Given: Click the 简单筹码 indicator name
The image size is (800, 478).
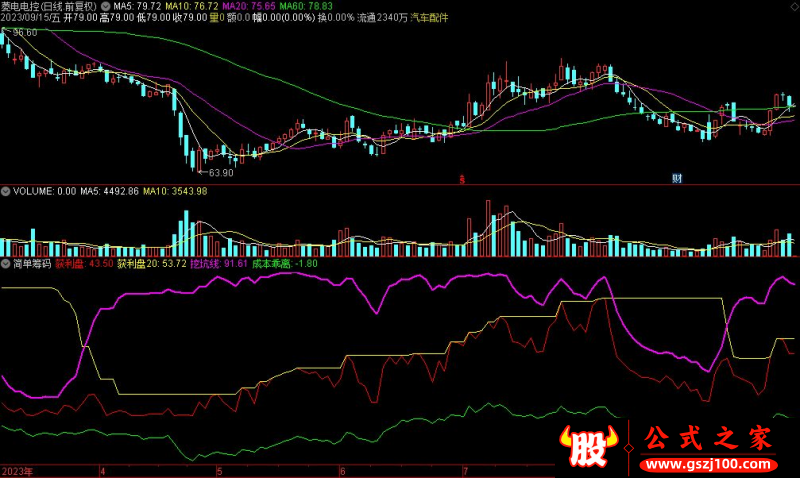Looking at the screenshot, I should pyautogui.click(x=32, y=264).
